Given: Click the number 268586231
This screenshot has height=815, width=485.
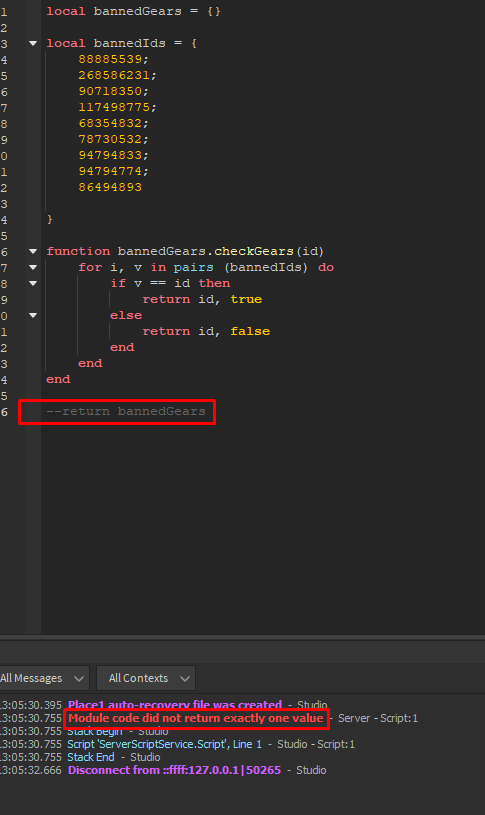Looking at the screenshot, I should click(x=114, y=75).
